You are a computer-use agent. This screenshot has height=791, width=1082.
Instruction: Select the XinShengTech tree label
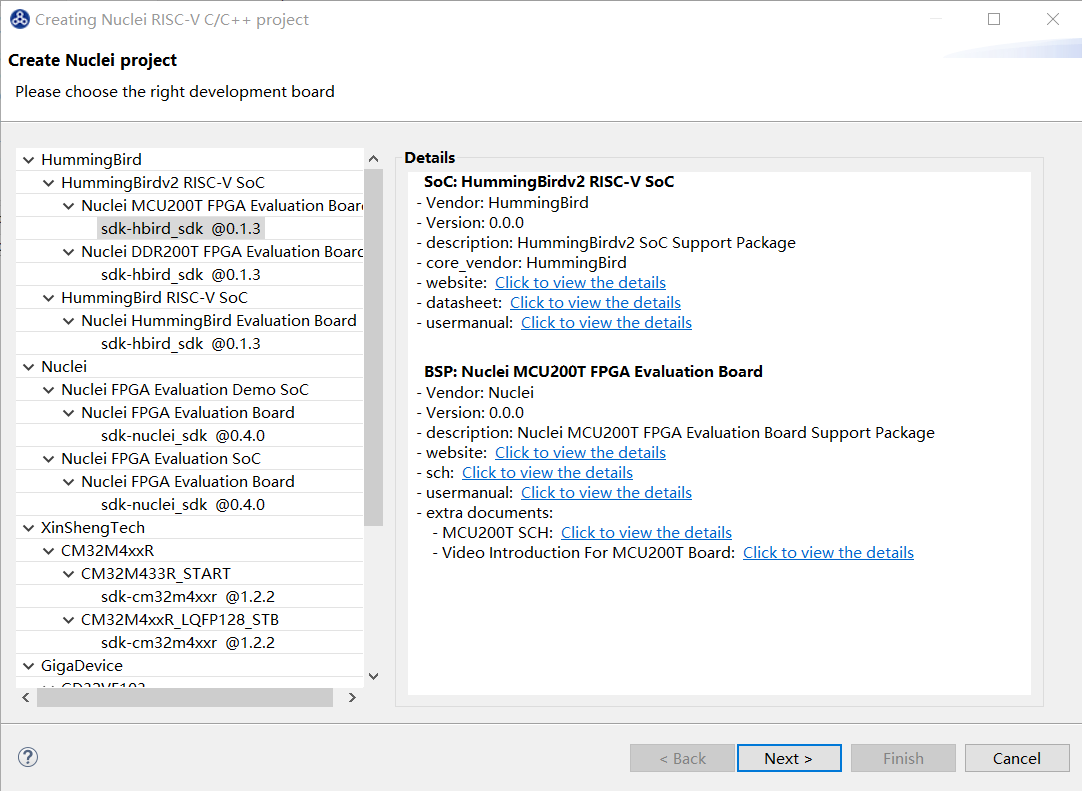[92, 527]
